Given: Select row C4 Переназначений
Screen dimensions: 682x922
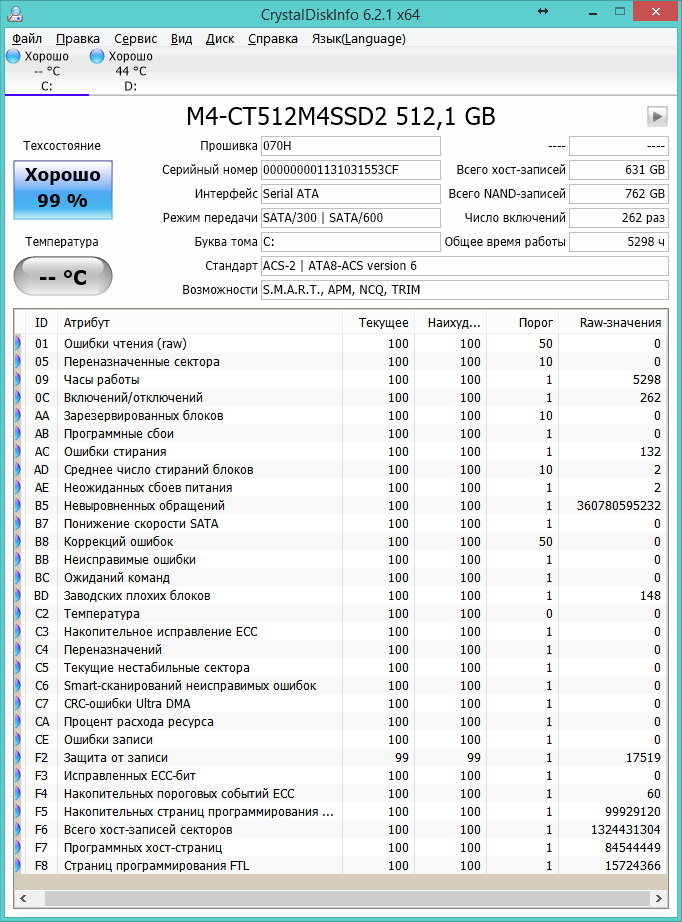Looking at the screenshot, I should tap(341, 650).
